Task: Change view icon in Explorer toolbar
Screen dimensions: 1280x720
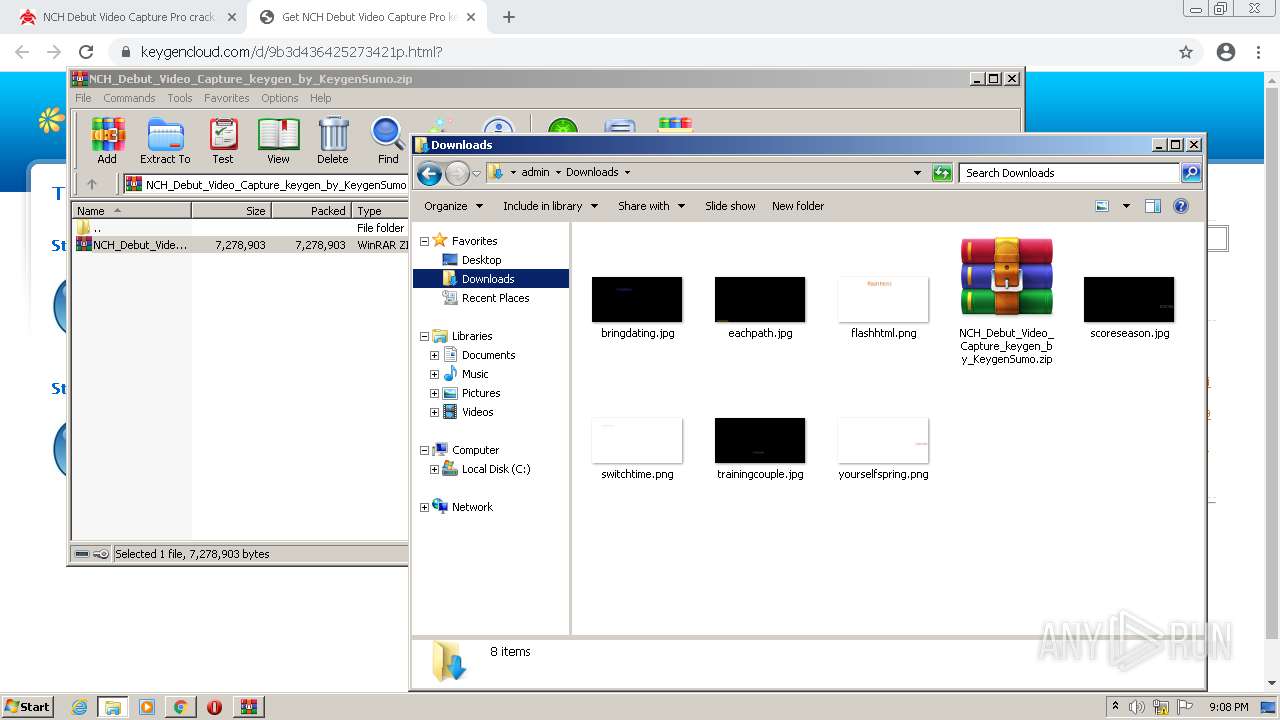Action: pyautogui.click(x=1102, y=206)
